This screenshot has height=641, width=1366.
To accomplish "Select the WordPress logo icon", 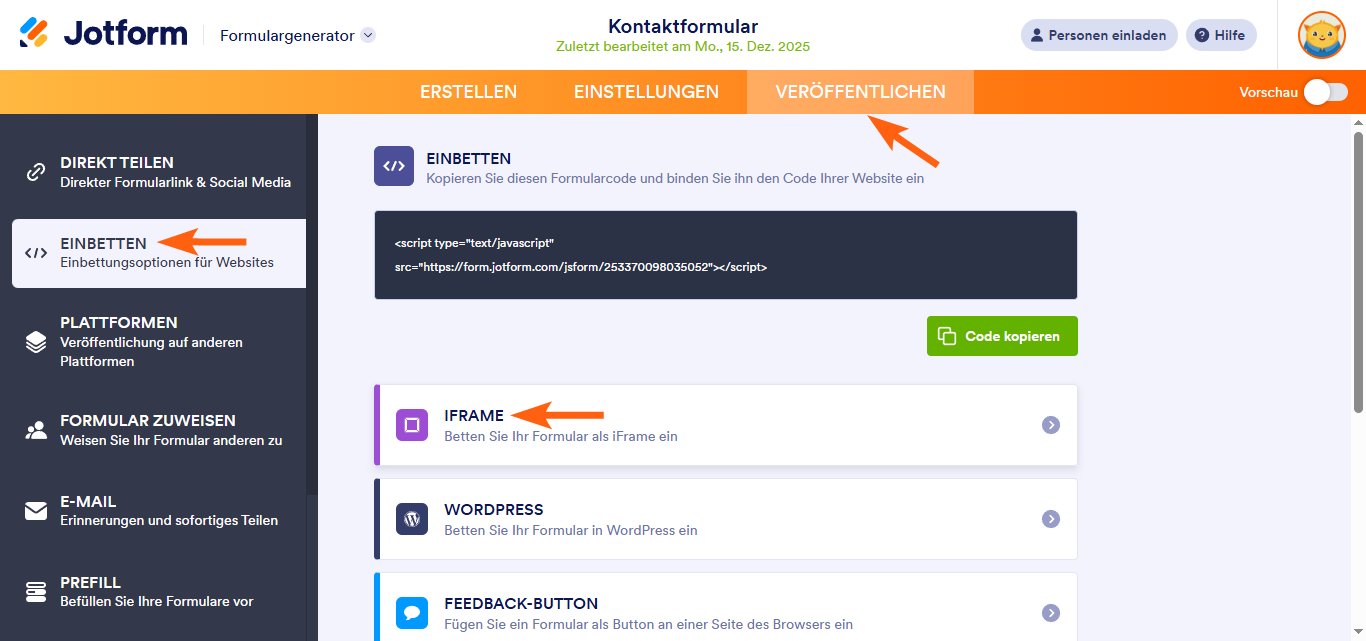I will tap(412, 519).
